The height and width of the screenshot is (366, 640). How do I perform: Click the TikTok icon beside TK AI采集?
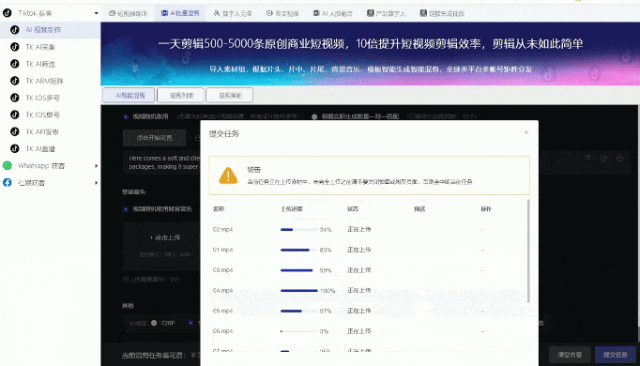click(15, 47)
